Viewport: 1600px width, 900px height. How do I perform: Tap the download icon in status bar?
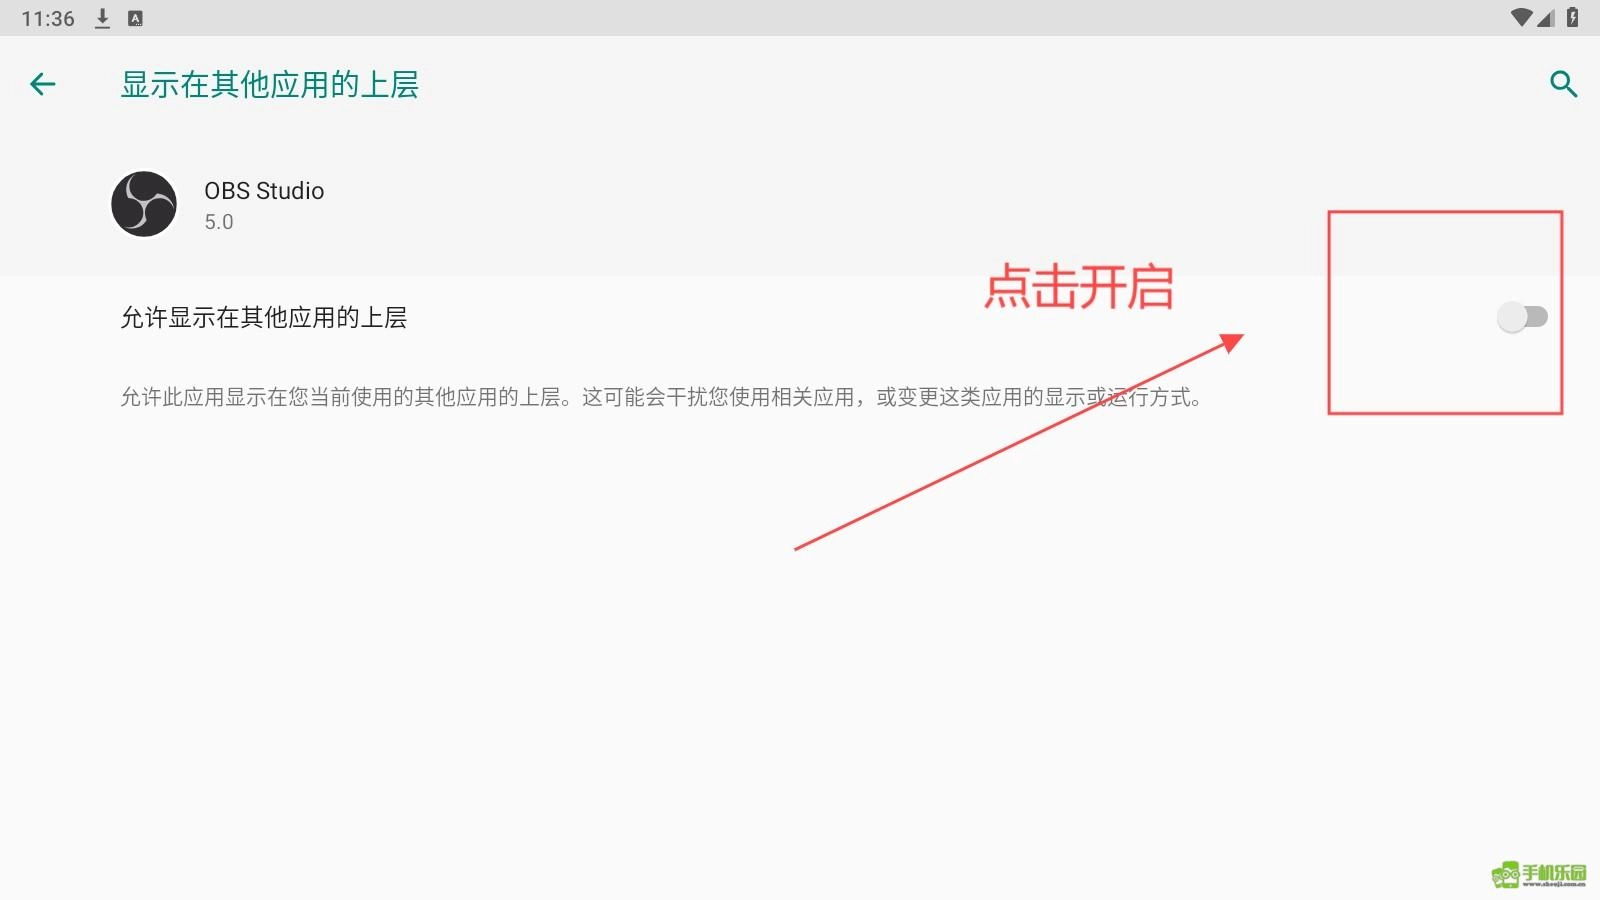(x=102, y=18)
